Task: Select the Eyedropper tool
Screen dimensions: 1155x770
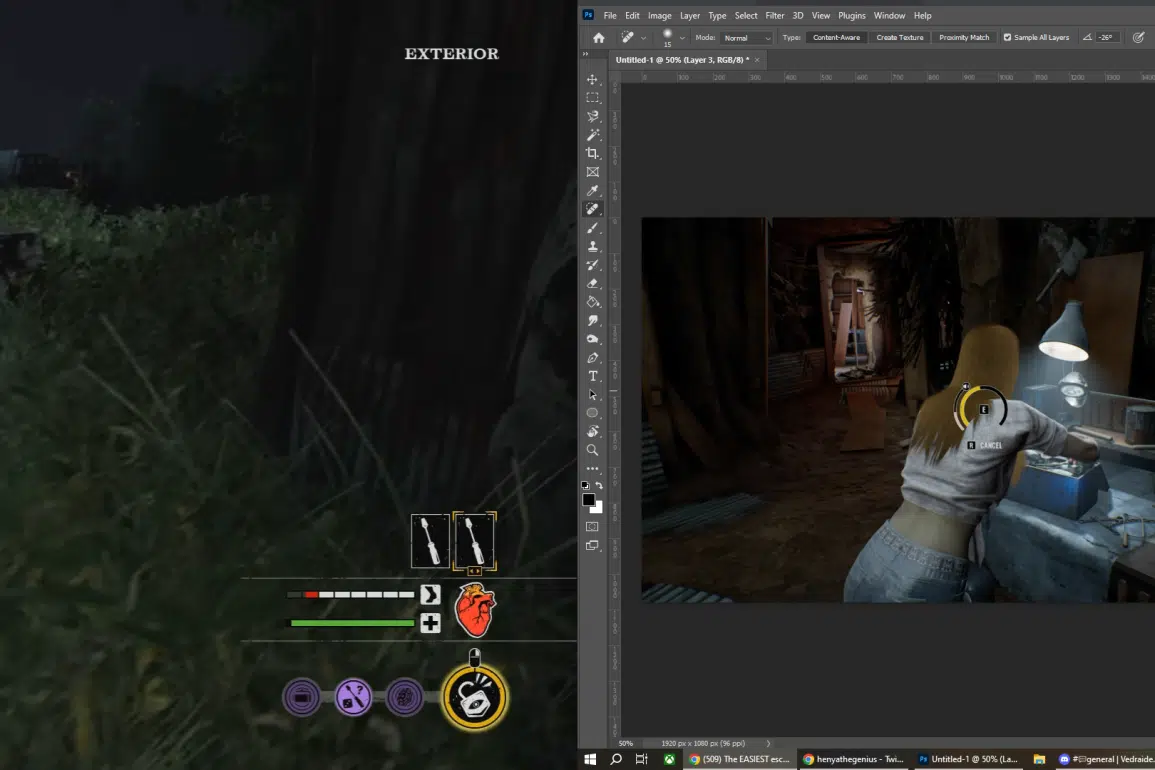Action: pyautogui.click(x=592, y=191)
